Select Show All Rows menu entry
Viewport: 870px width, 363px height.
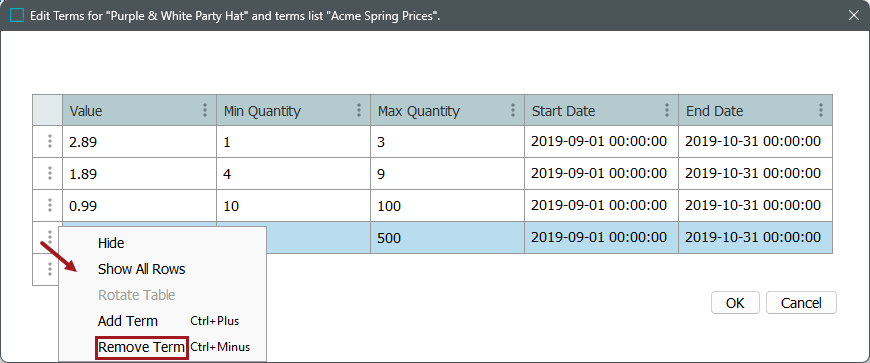[141, 269]
